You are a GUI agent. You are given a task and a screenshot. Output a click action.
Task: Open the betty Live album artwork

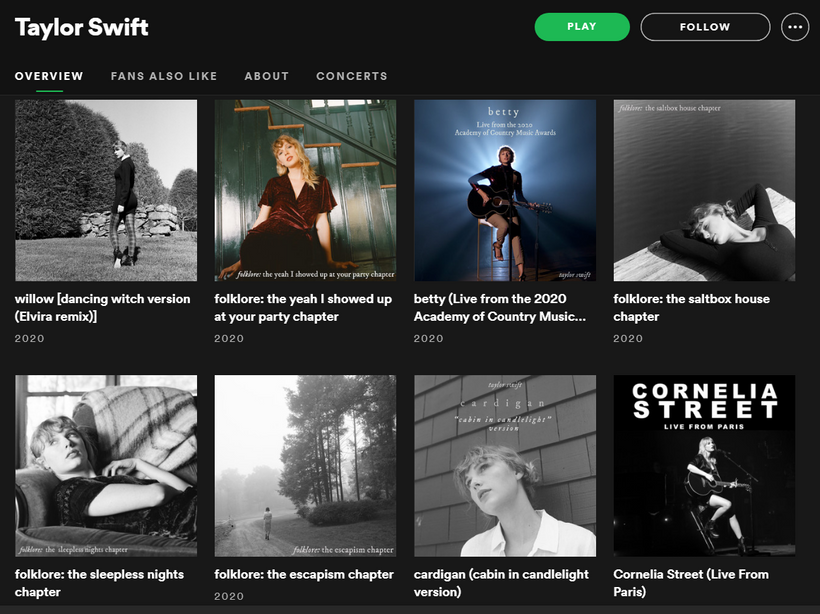pos(505,190)
